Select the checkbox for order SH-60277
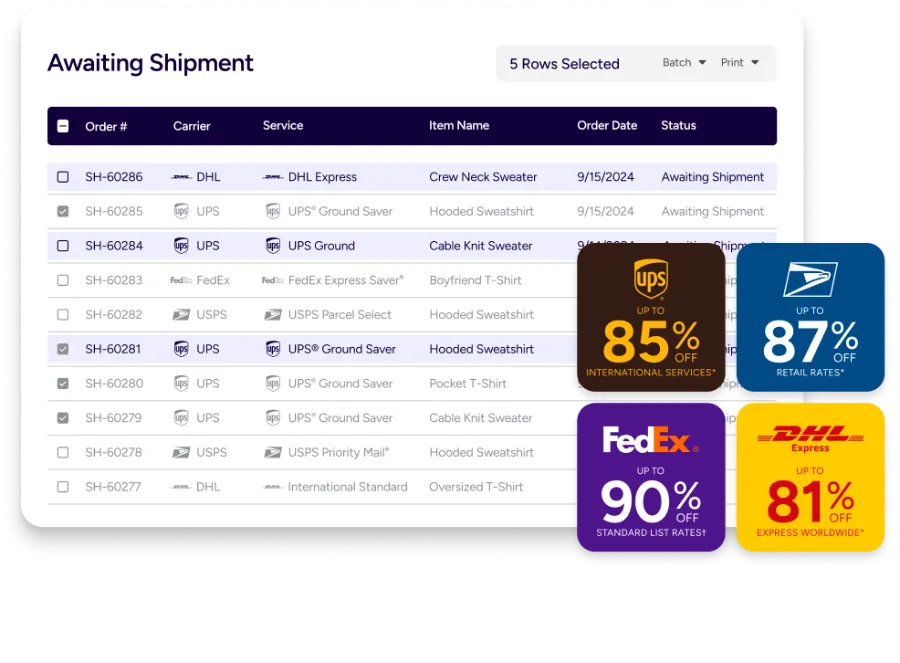This screenshot has width=900, height=663. pyautogui.click(x=63, y=487)
